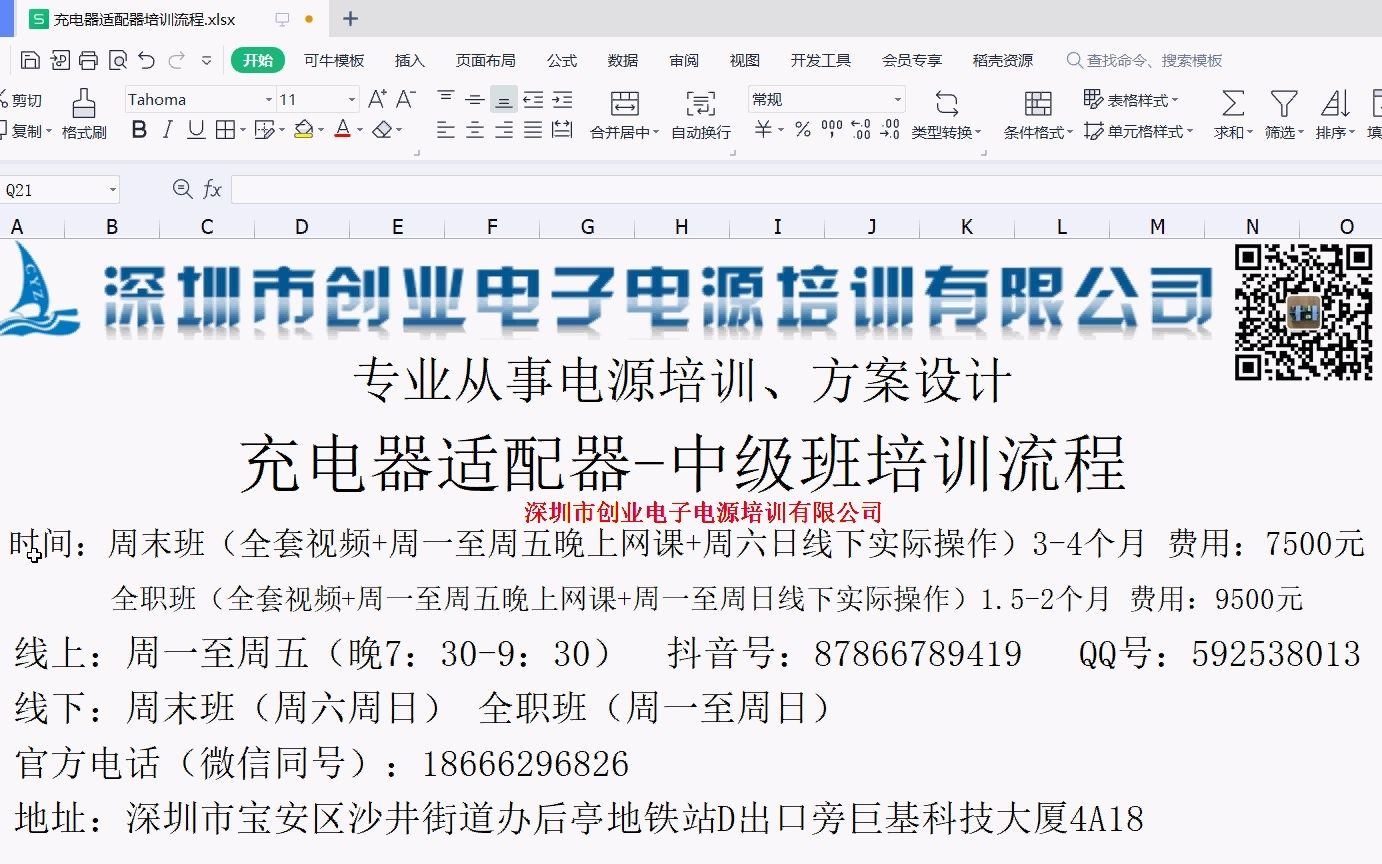Viewport: 1382px width, 864px height.
Task: Click in the formula bar input
Action: coord(806,189)
